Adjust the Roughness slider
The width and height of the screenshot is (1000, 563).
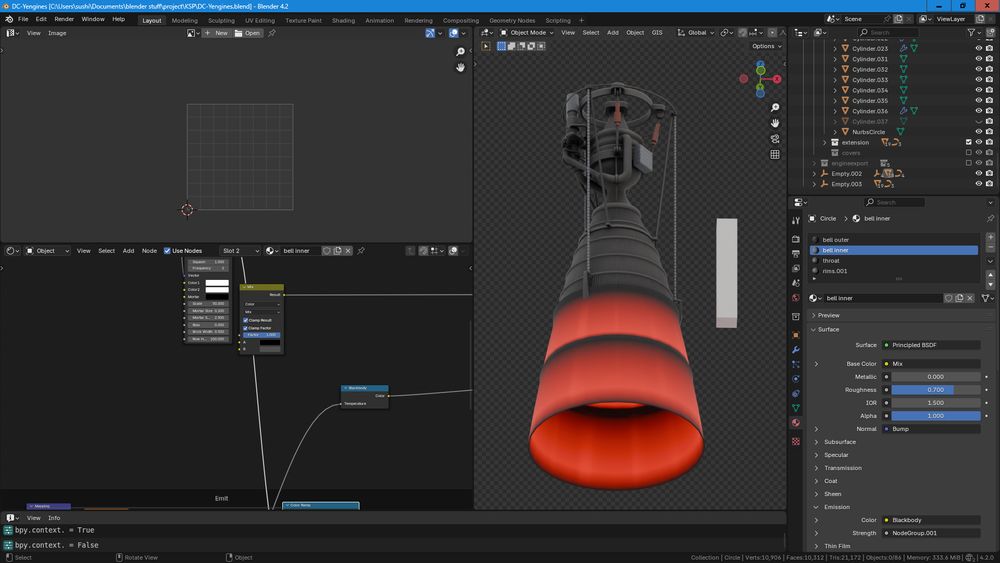pos(935,390)
